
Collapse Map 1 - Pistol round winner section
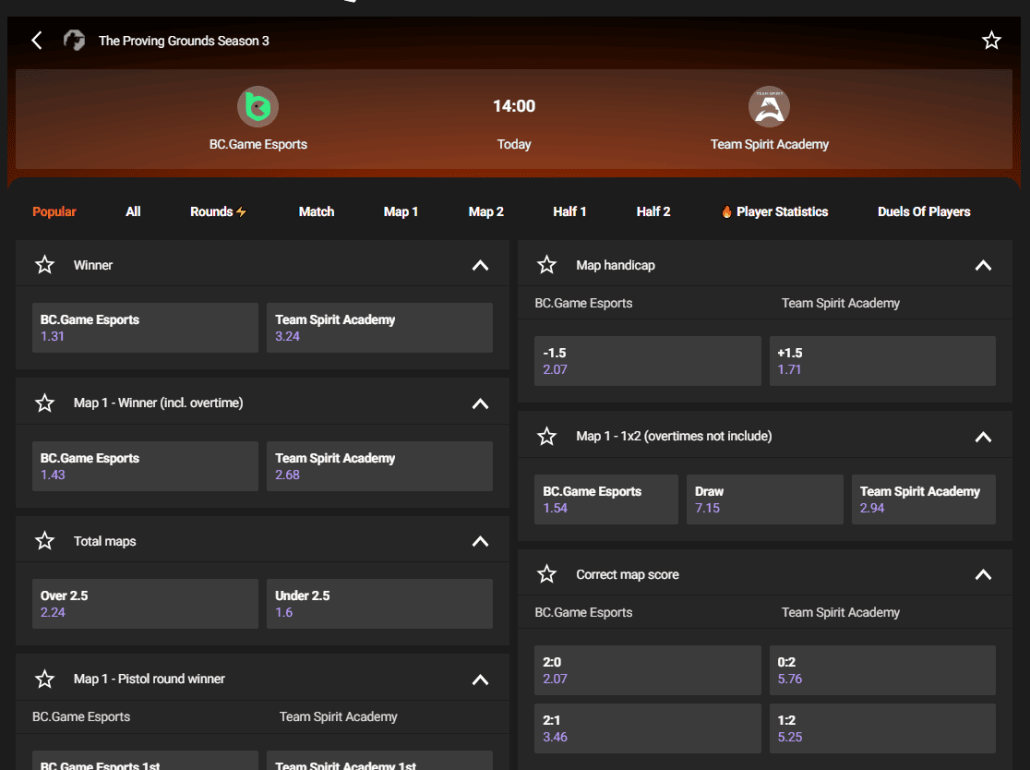(x=480, y=679)
